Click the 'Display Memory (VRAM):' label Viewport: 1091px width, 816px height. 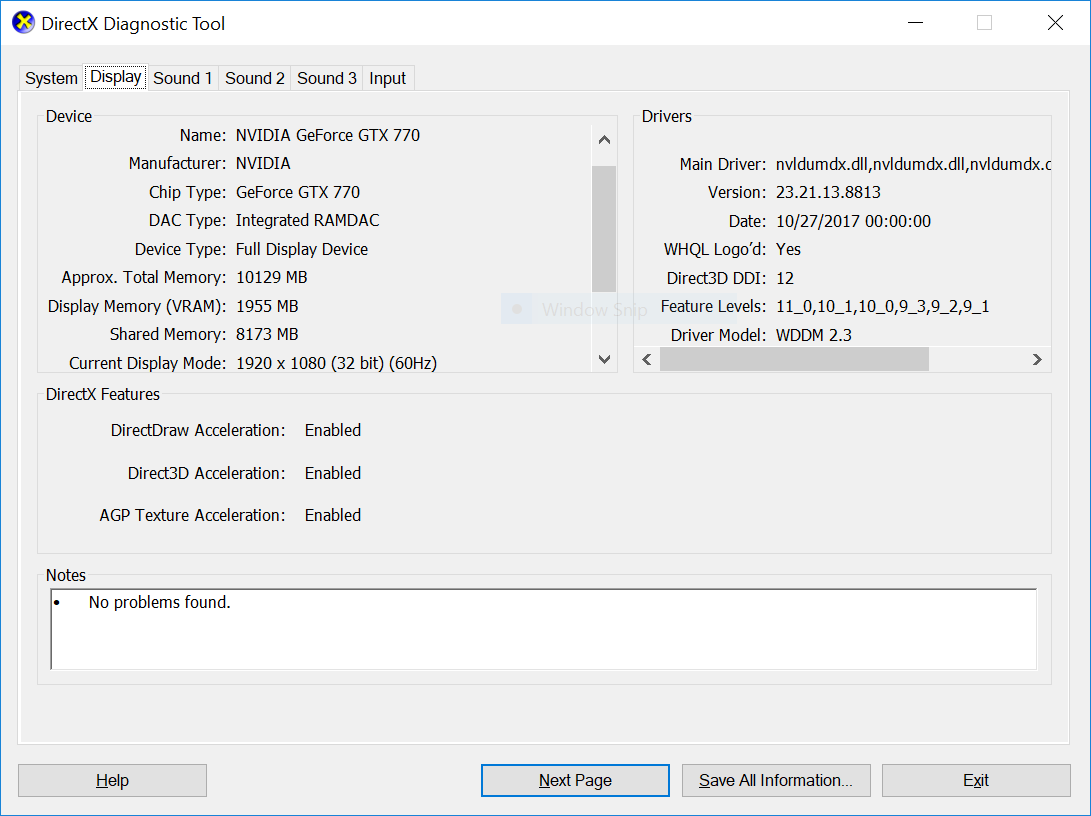[137, 307]
